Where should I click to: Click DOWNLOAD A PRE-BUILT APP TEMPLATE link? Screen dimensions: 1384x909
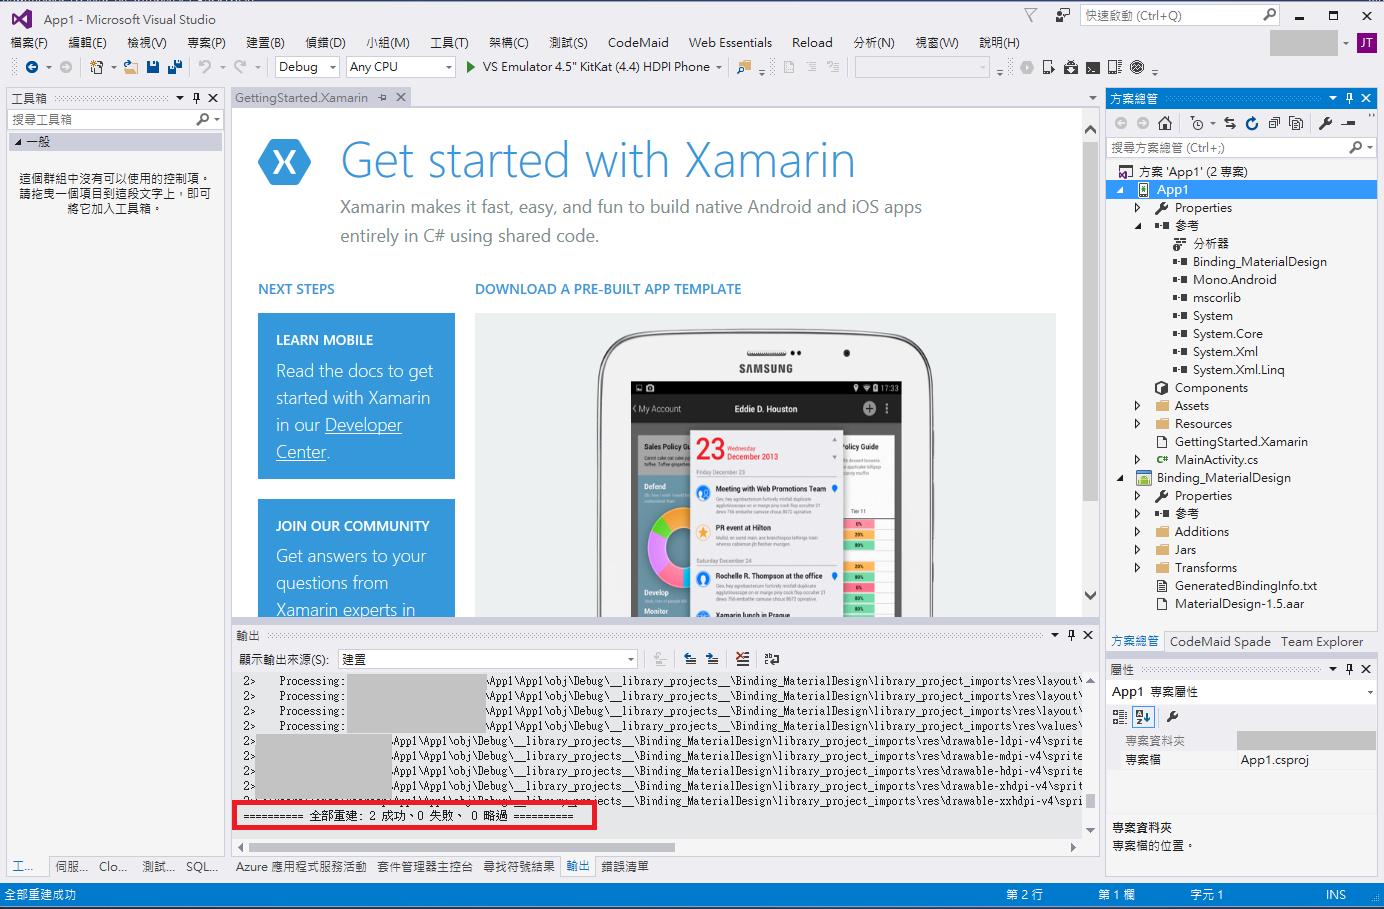(x=608, y=289)
